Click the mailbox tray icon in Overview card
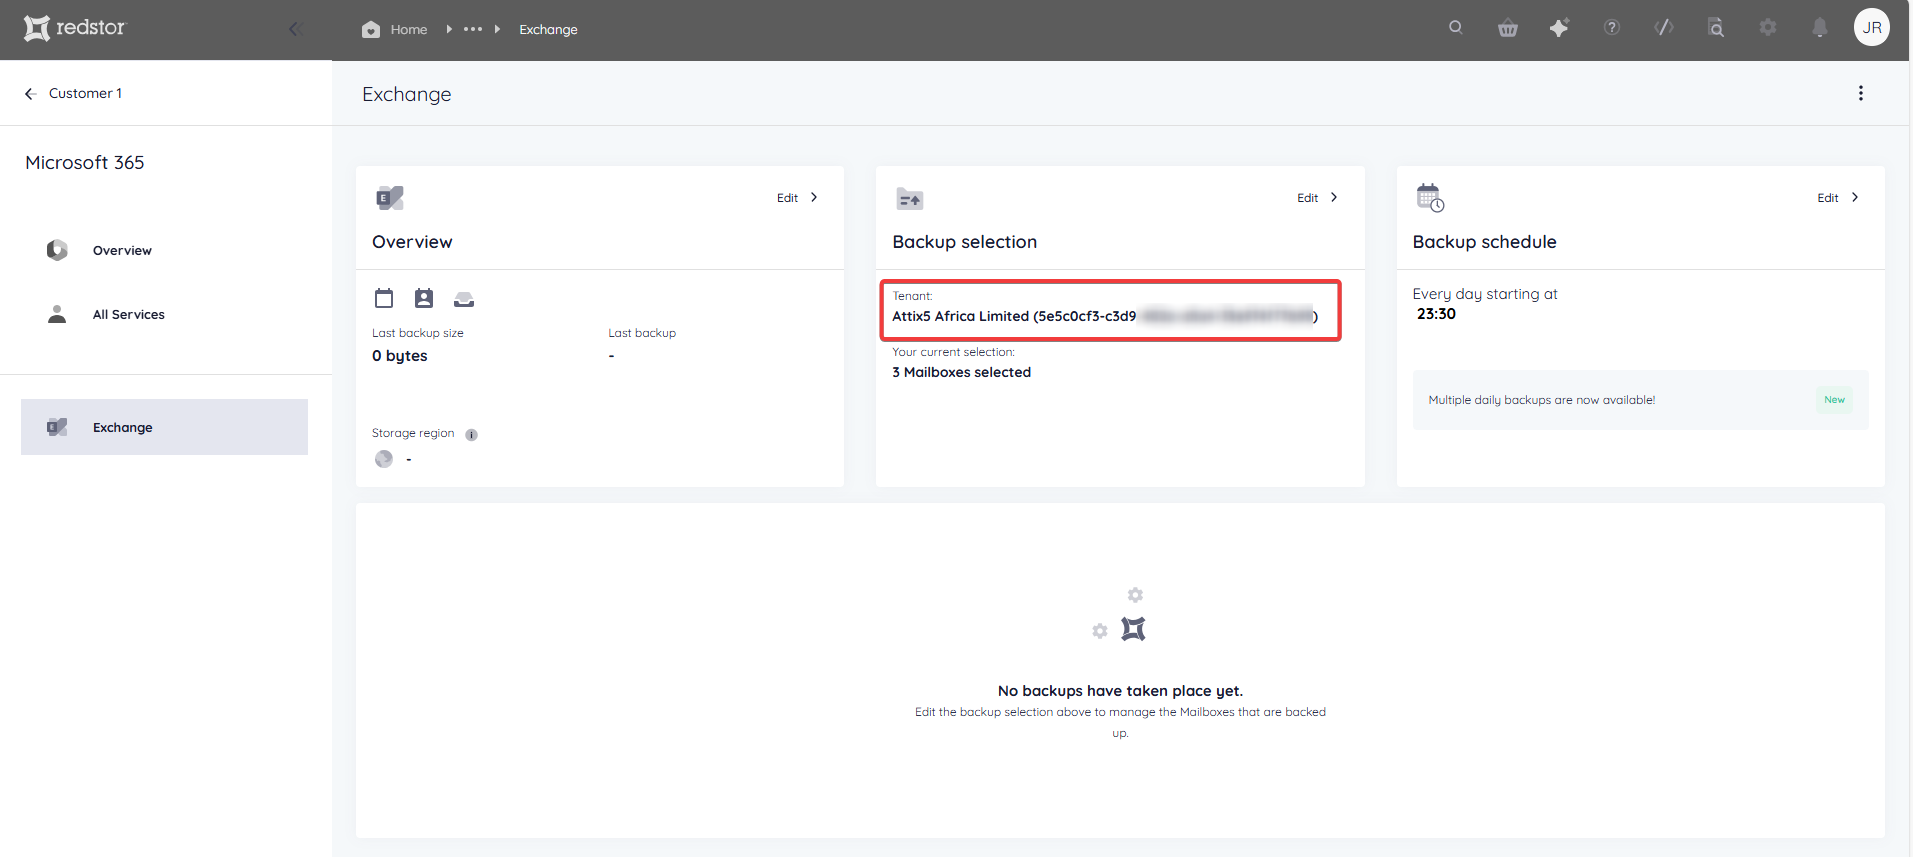Screen dimensions: 1913x857 click(x=464, y=299)
